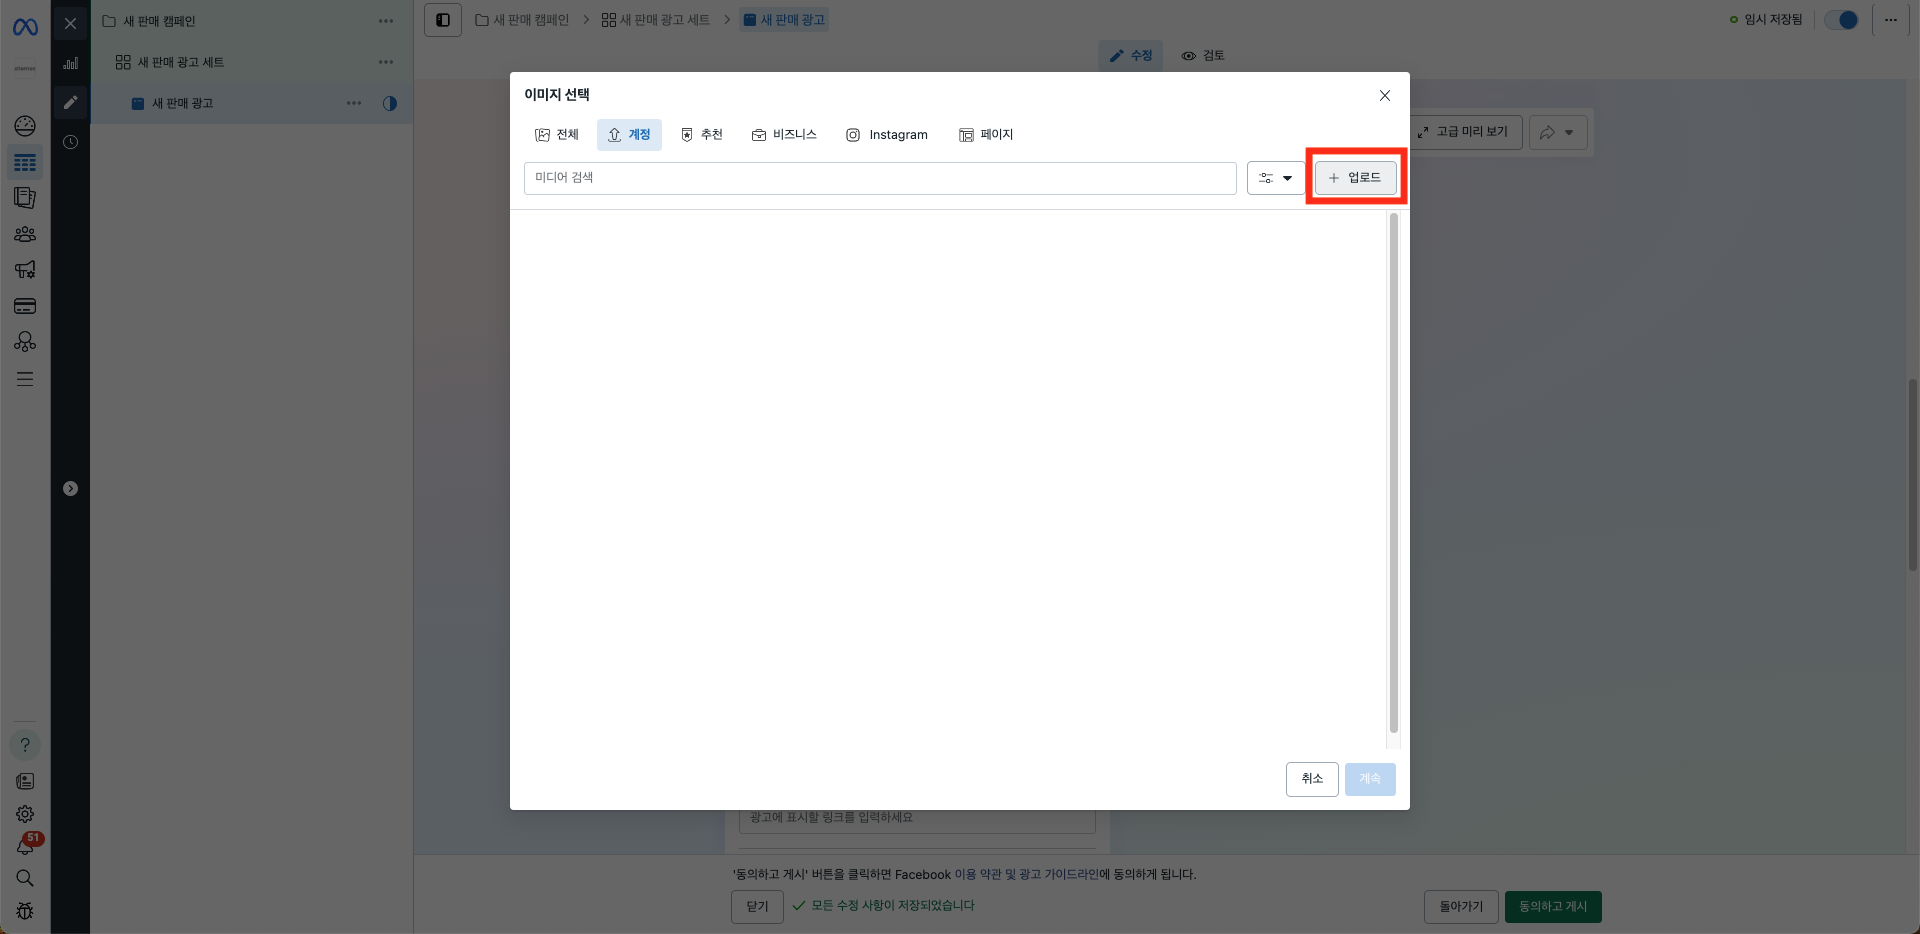Open the media filter dropdown
Image resolution: width=1920 pixels, height=934 pixels.
(x=1275, y=178)
